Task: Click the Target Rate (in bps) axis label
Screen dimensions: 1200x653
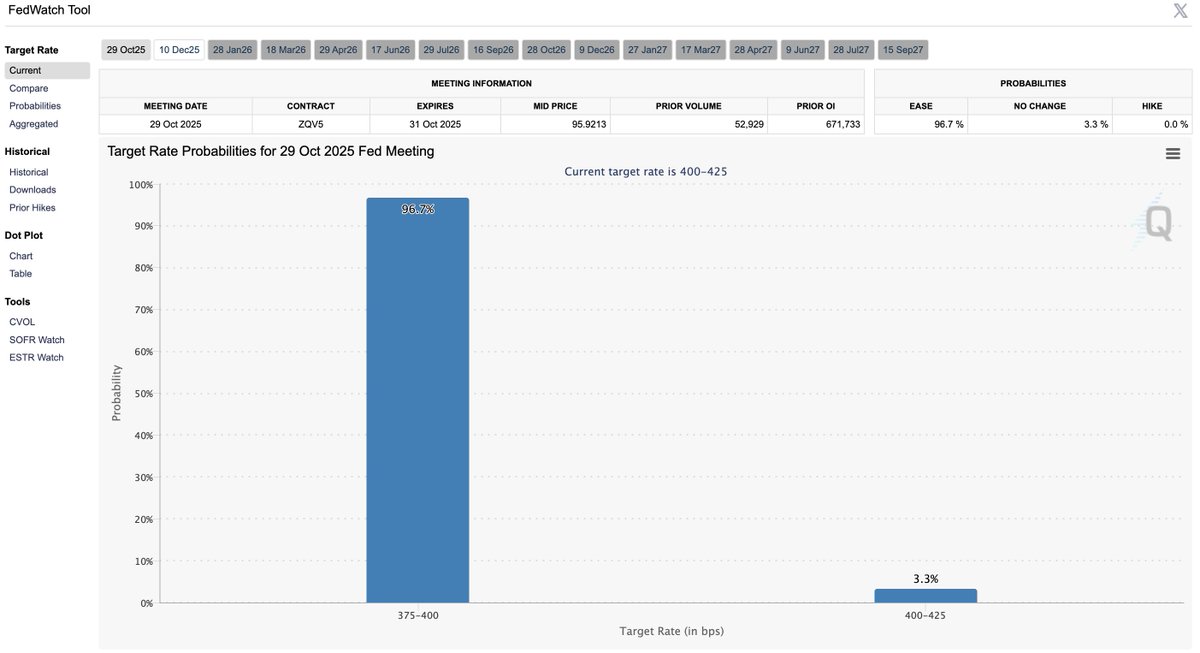Action: pos(671,631)
